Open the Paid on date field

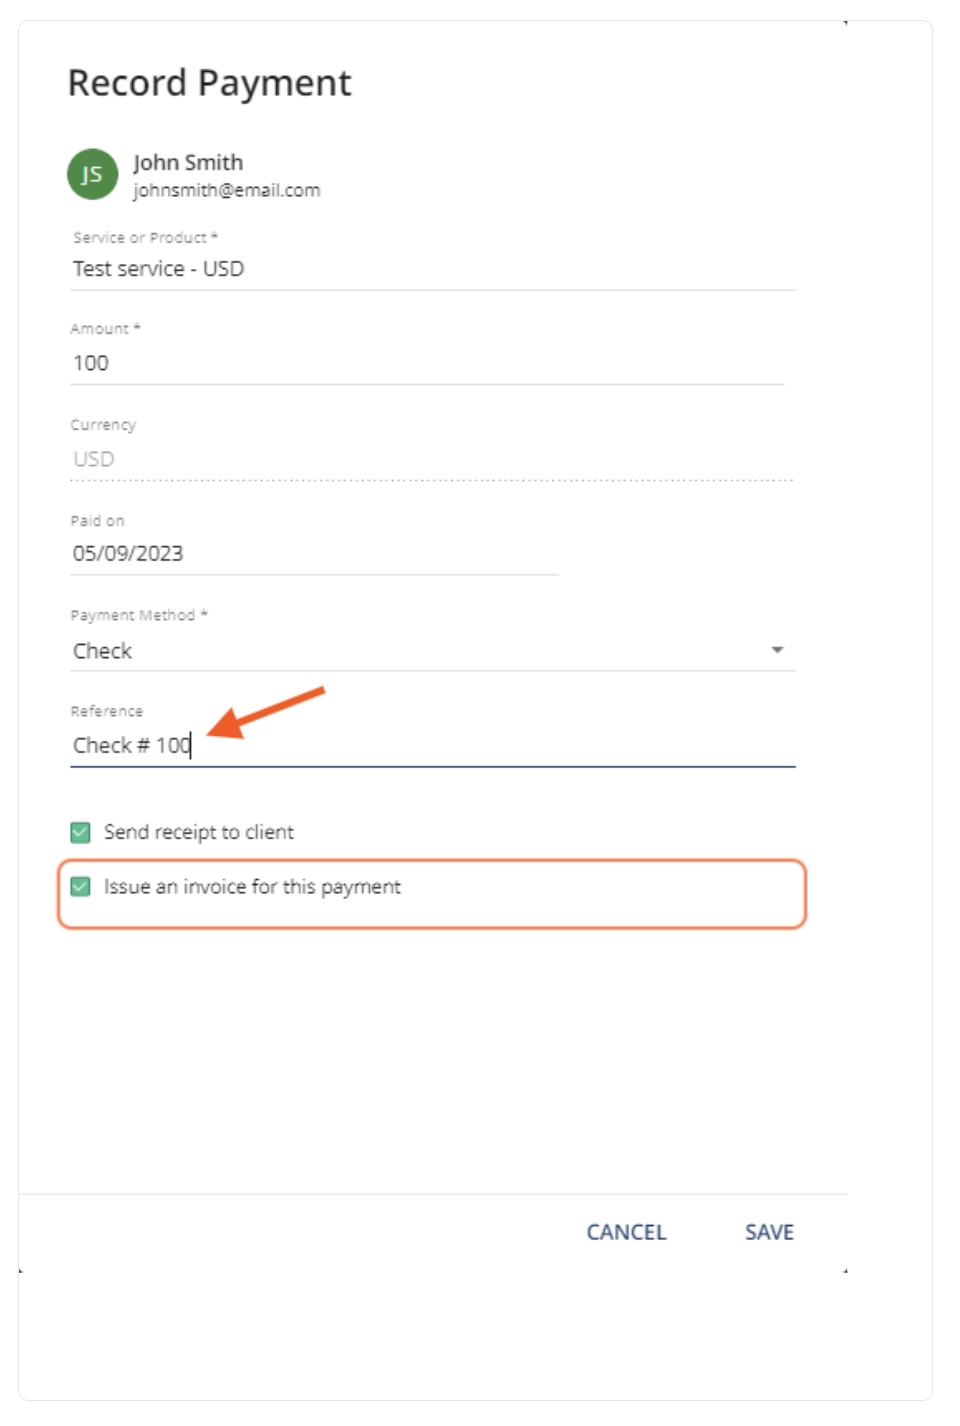[x=314, y=553]
